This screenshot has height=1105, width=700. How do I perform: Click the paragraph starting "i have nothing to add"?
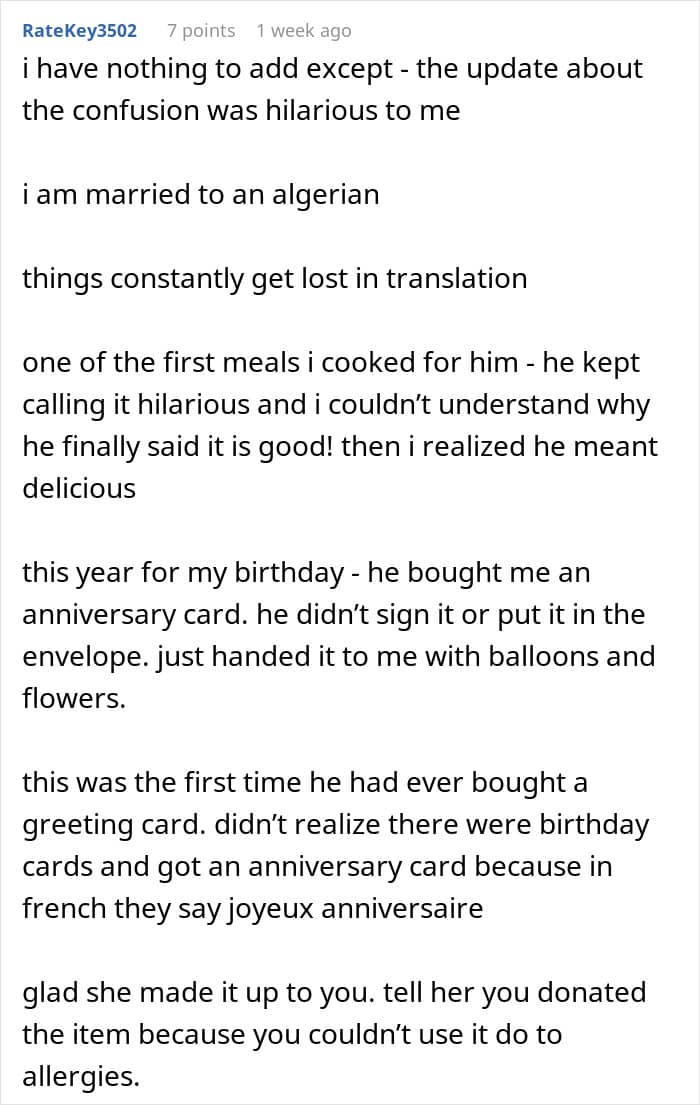point(332,89)
